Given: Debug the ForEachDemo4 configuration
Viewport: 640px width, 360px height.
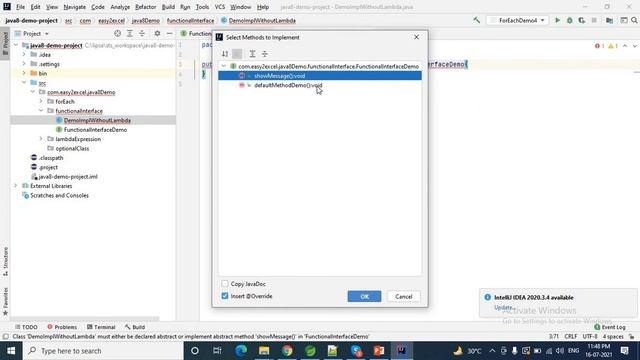Looking at the screenshot, I should (x=569, y=20).
